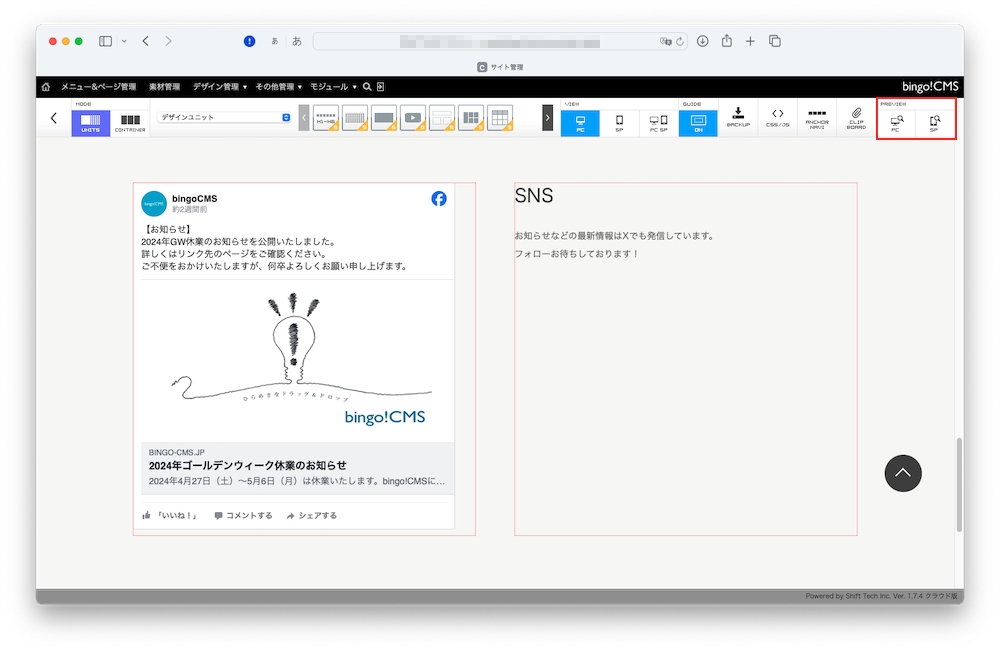Open the デザインユニット dropdown
Screen dimensions: 1000x652
[x=222, y=116]
